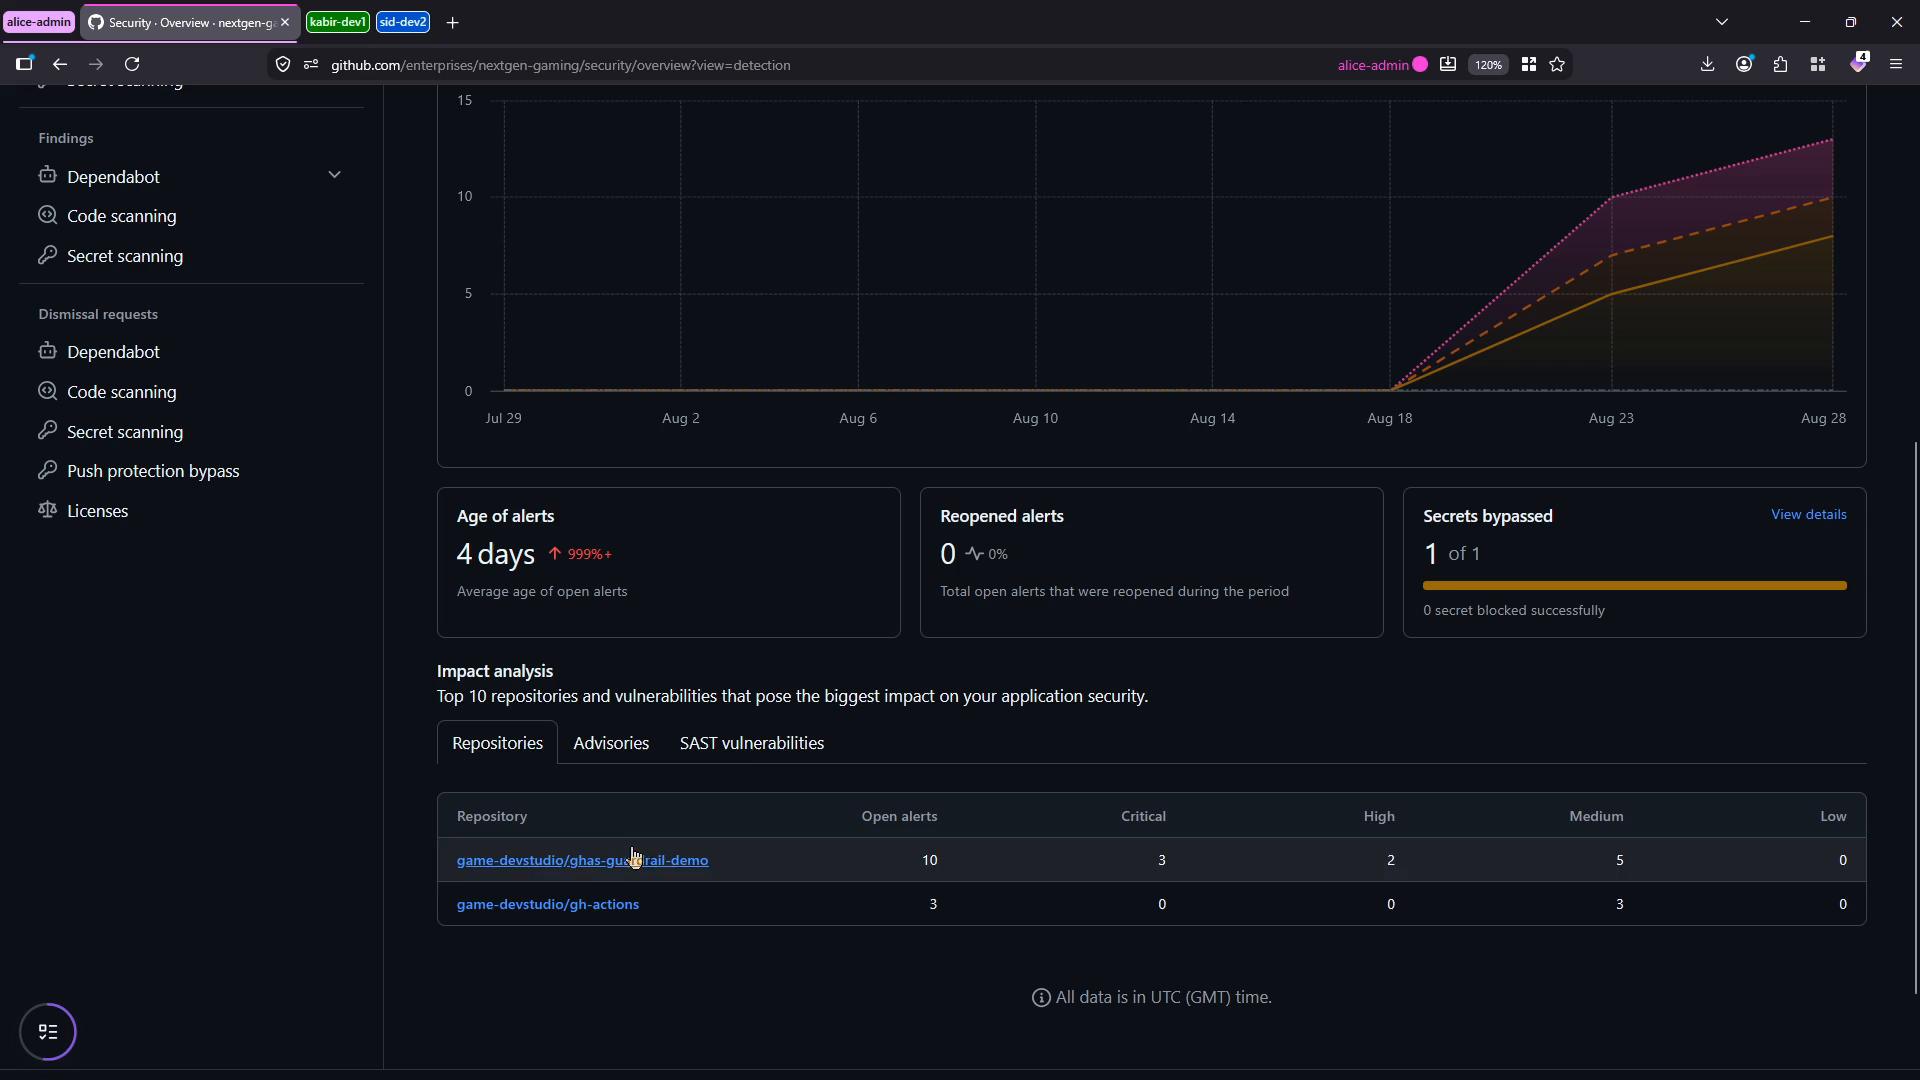Open game-devstudio/gh-actions repository link

[x=548, y=904]
